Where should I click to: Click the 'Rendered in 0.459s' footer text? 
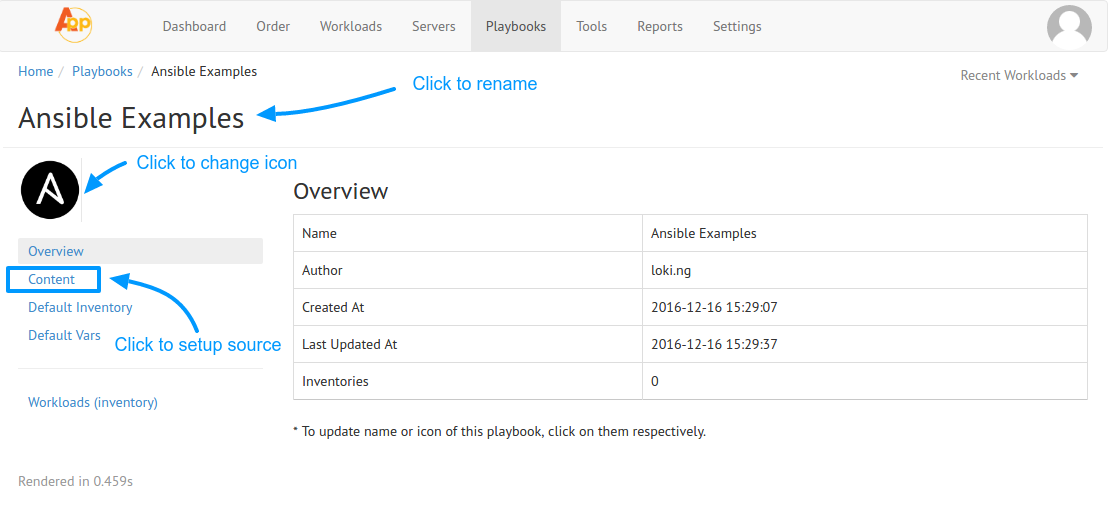[x=76, y=482]
